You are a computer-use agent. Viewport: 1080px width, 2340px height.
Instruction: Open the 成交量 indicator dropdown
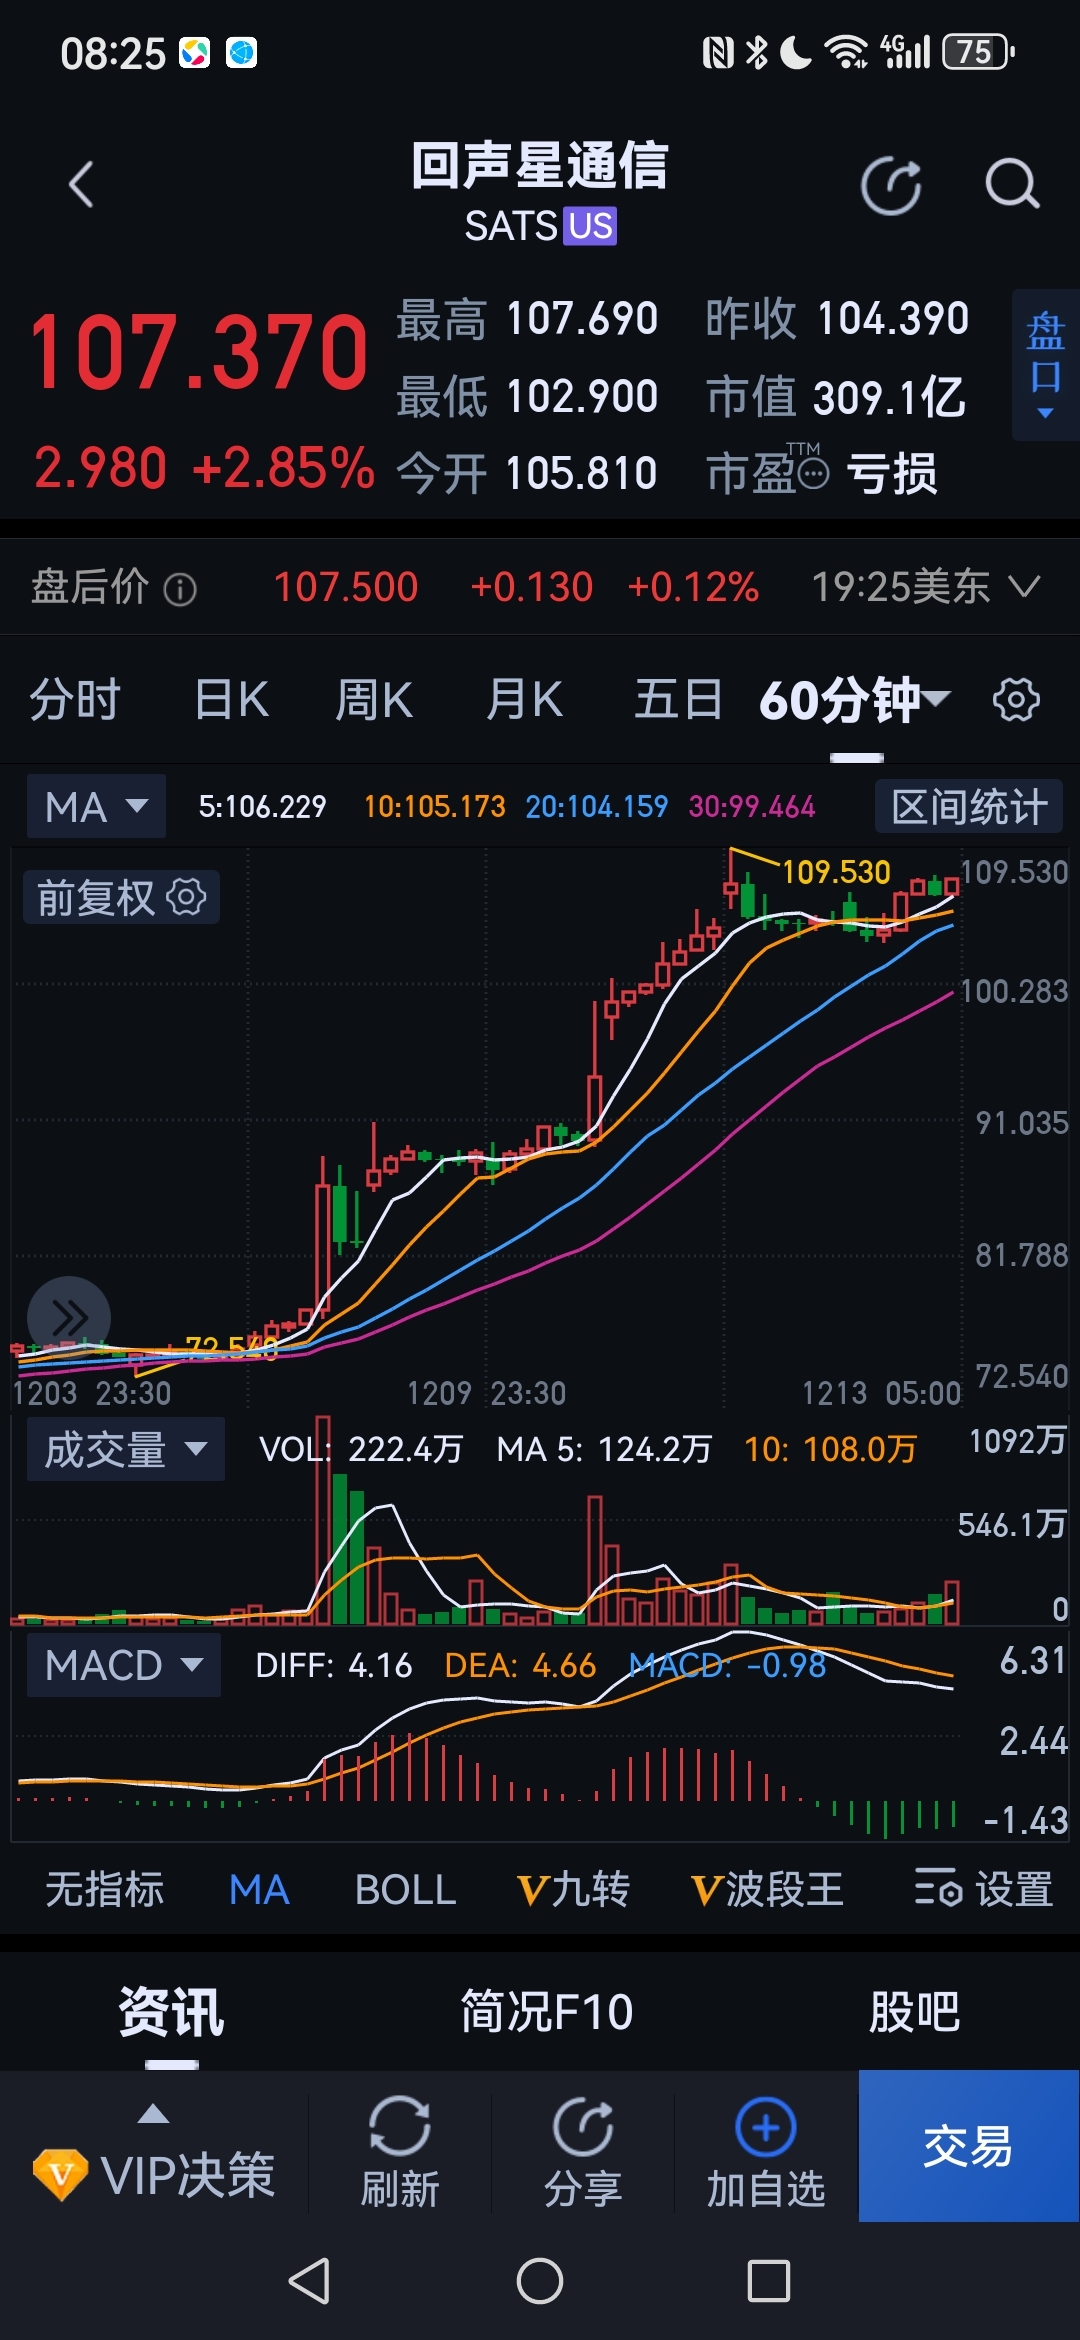pyautogui.click(x=126, y=1449)
